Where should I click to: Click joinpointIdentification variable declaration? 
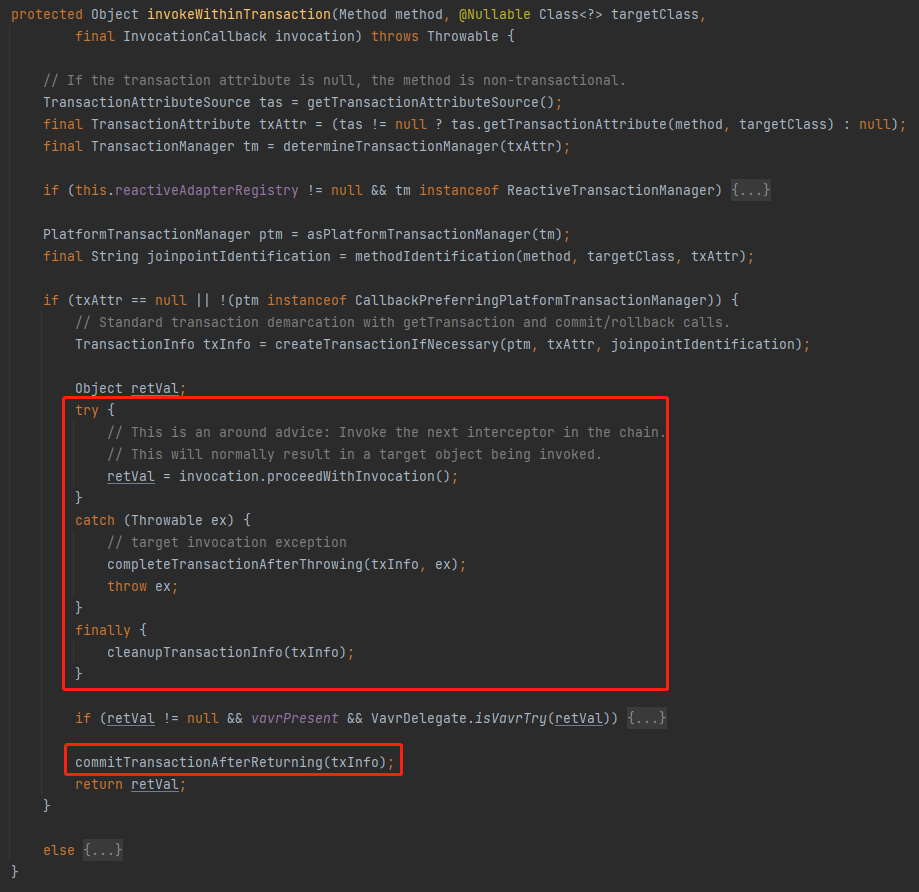click(x=239, y=257)
